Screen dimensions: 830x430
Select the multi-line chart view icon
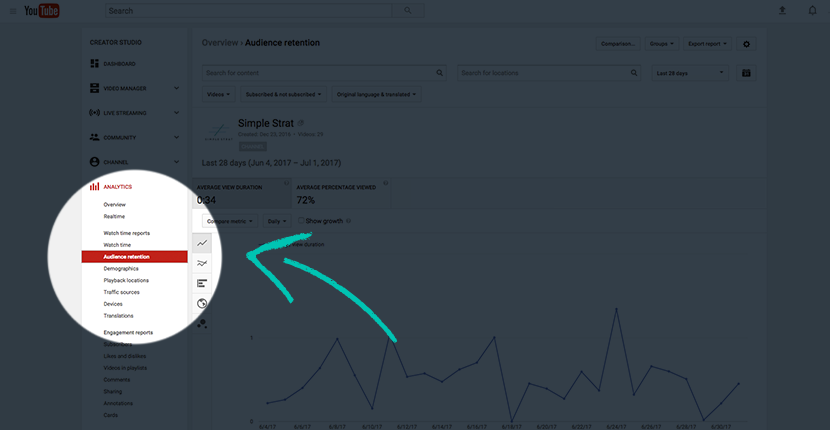pos(202,263)
